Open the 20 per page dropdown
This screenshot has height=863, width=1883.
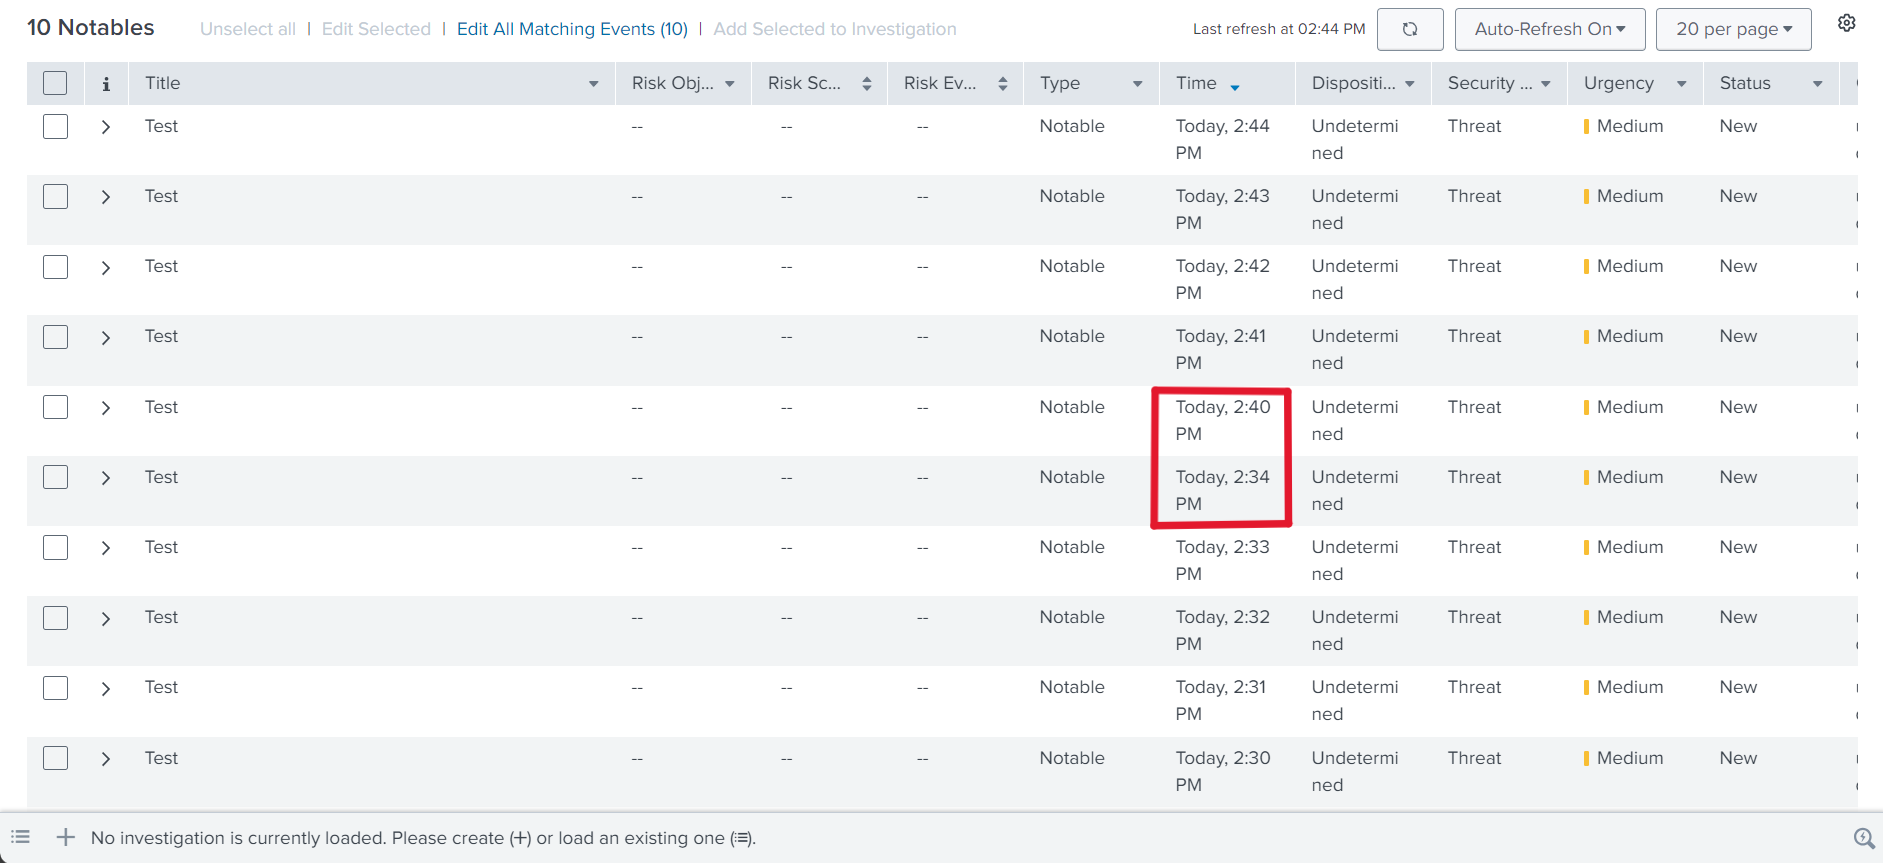[1733, 29]
